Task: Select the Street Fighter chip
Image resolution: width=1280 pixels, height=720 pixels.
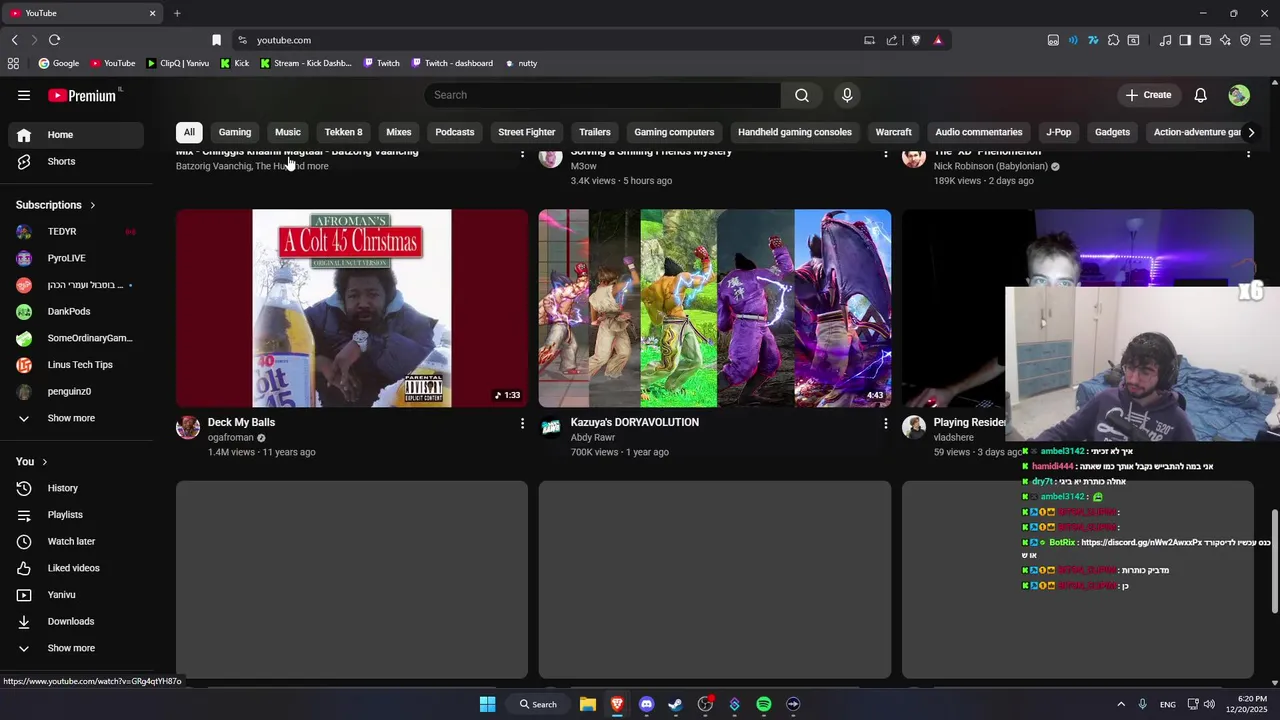Action: coord(527,132)
